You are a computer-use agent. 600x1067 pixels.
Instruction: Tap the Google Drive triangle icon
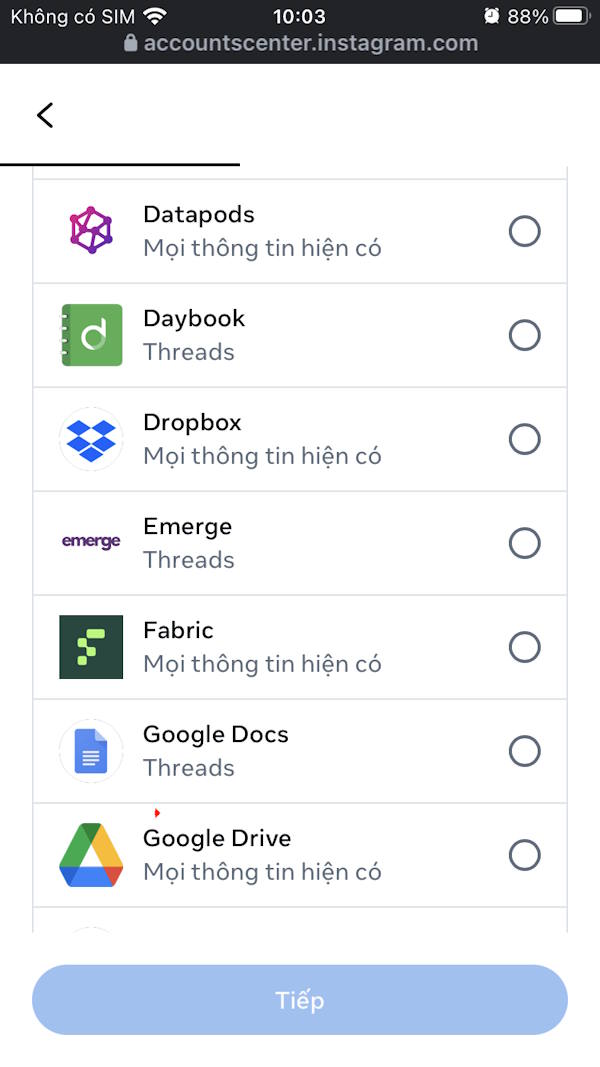click(91, 855)
